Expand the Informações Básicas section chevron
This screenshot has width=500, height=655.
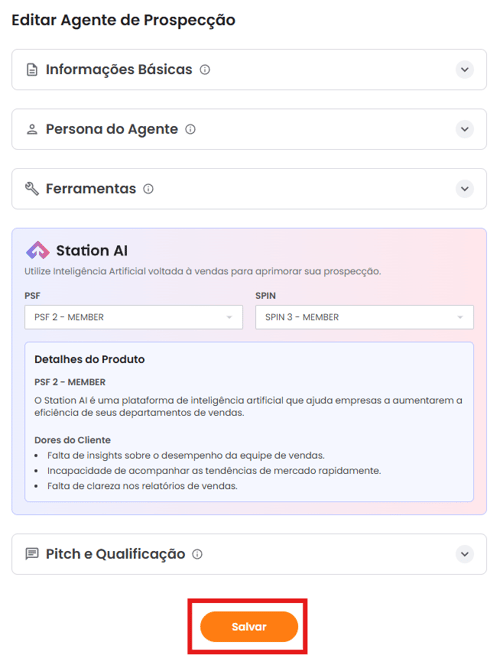[x=464, y=70]
